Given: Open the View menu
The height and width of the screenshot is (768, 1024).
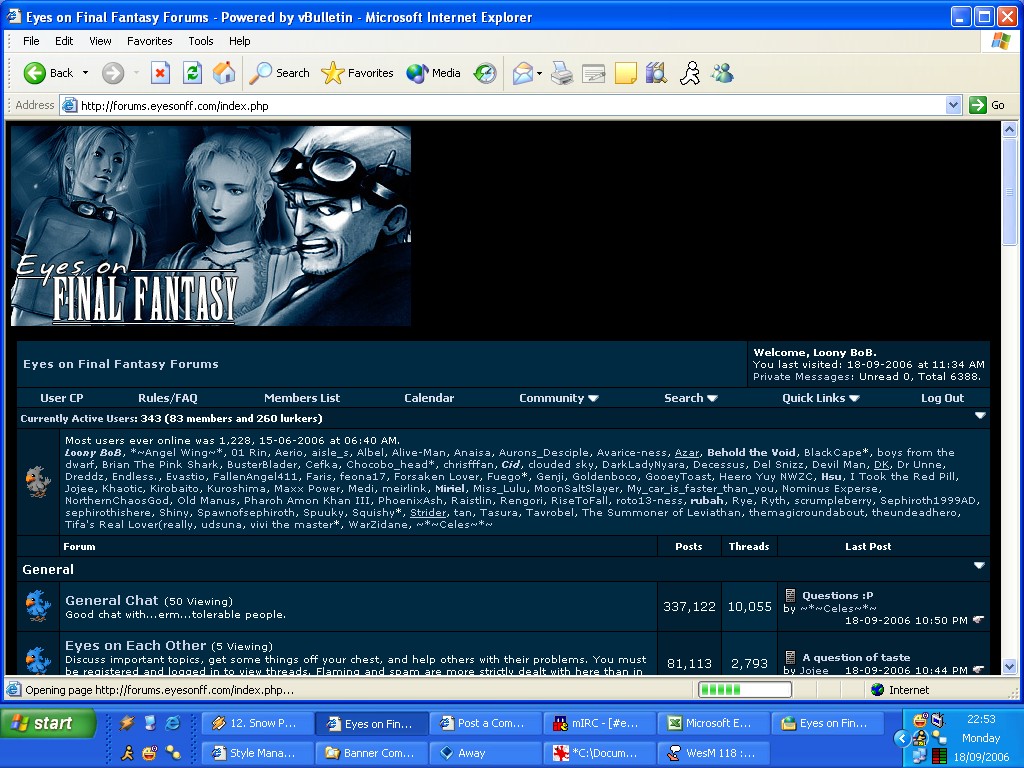Looking at the screenshot, I should tap(100, 41).
